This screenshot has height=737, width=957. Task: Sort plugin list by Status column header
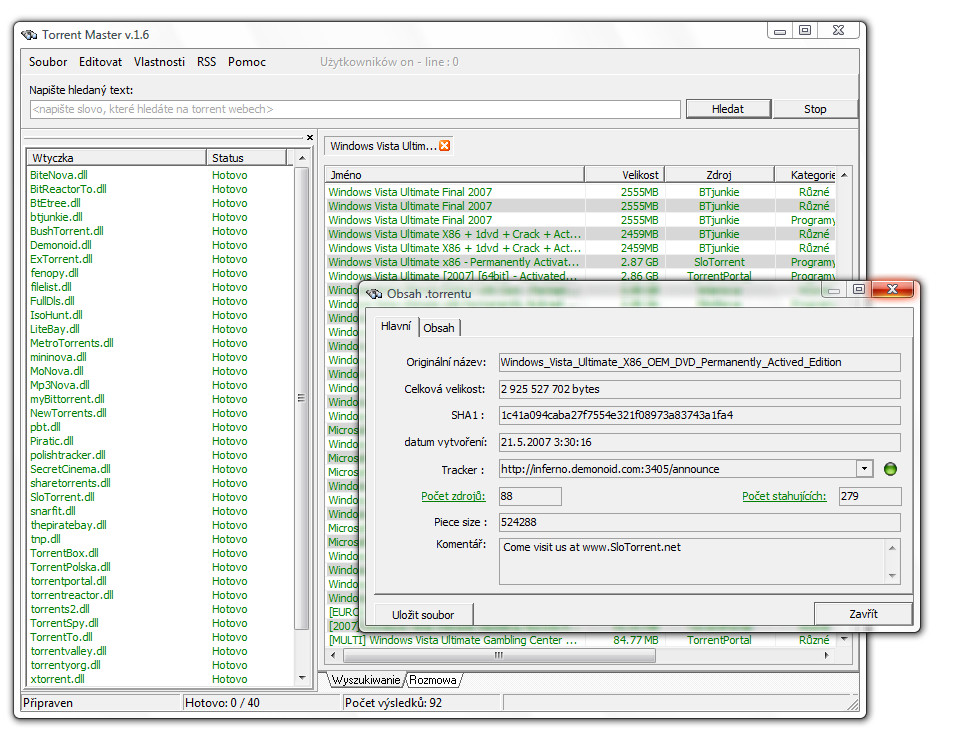click(246, 157)
